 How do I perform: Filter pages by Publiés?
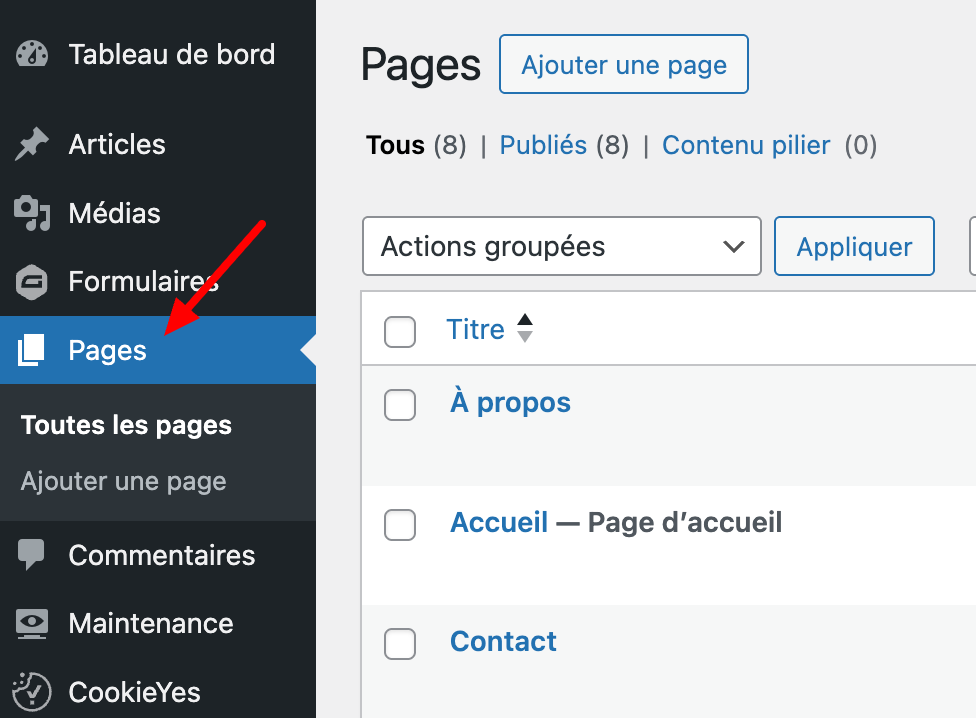click(543, 145)
